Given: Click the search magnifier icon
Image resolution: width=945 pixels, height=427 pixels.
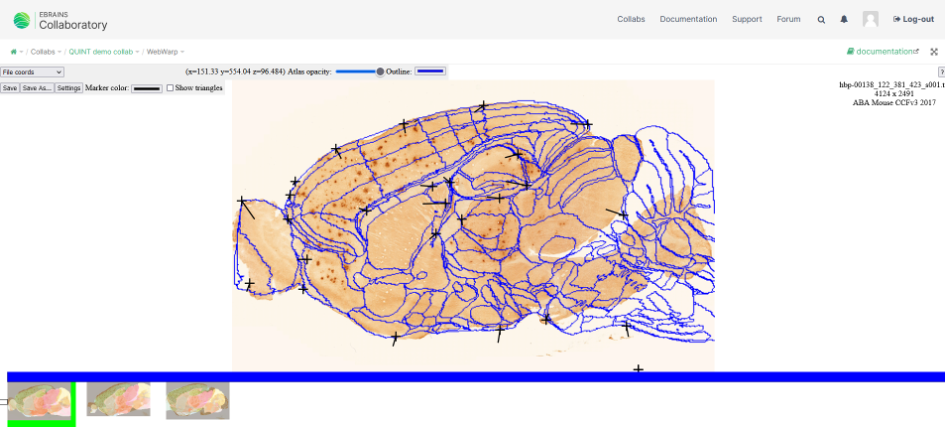Looking at the screenshot, I should tap(821, 19).
